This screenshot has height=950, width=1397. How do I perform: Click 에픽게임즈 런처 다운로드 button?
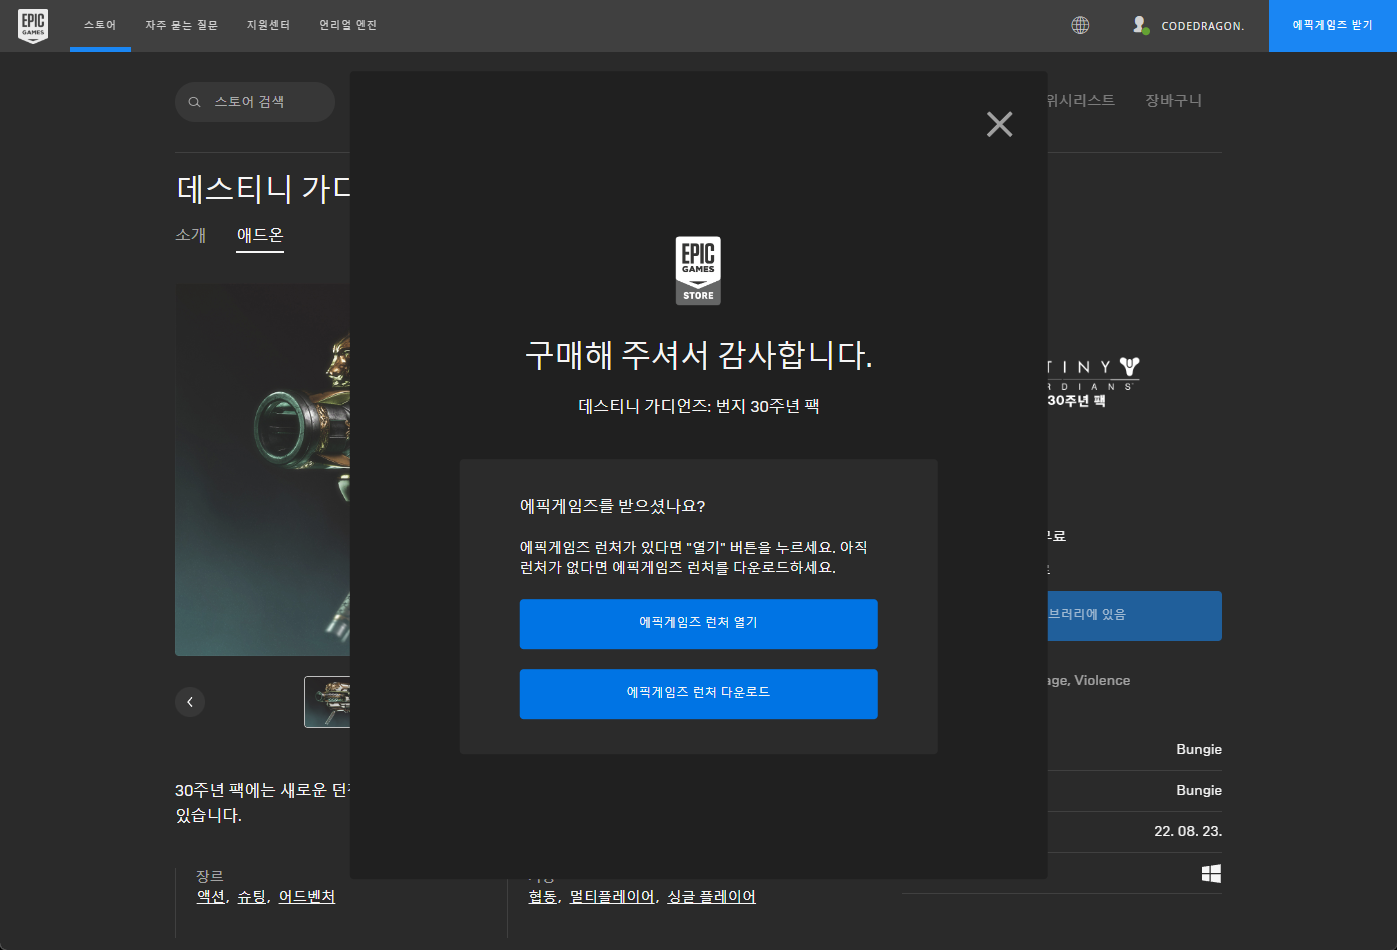tap(698, 694)
